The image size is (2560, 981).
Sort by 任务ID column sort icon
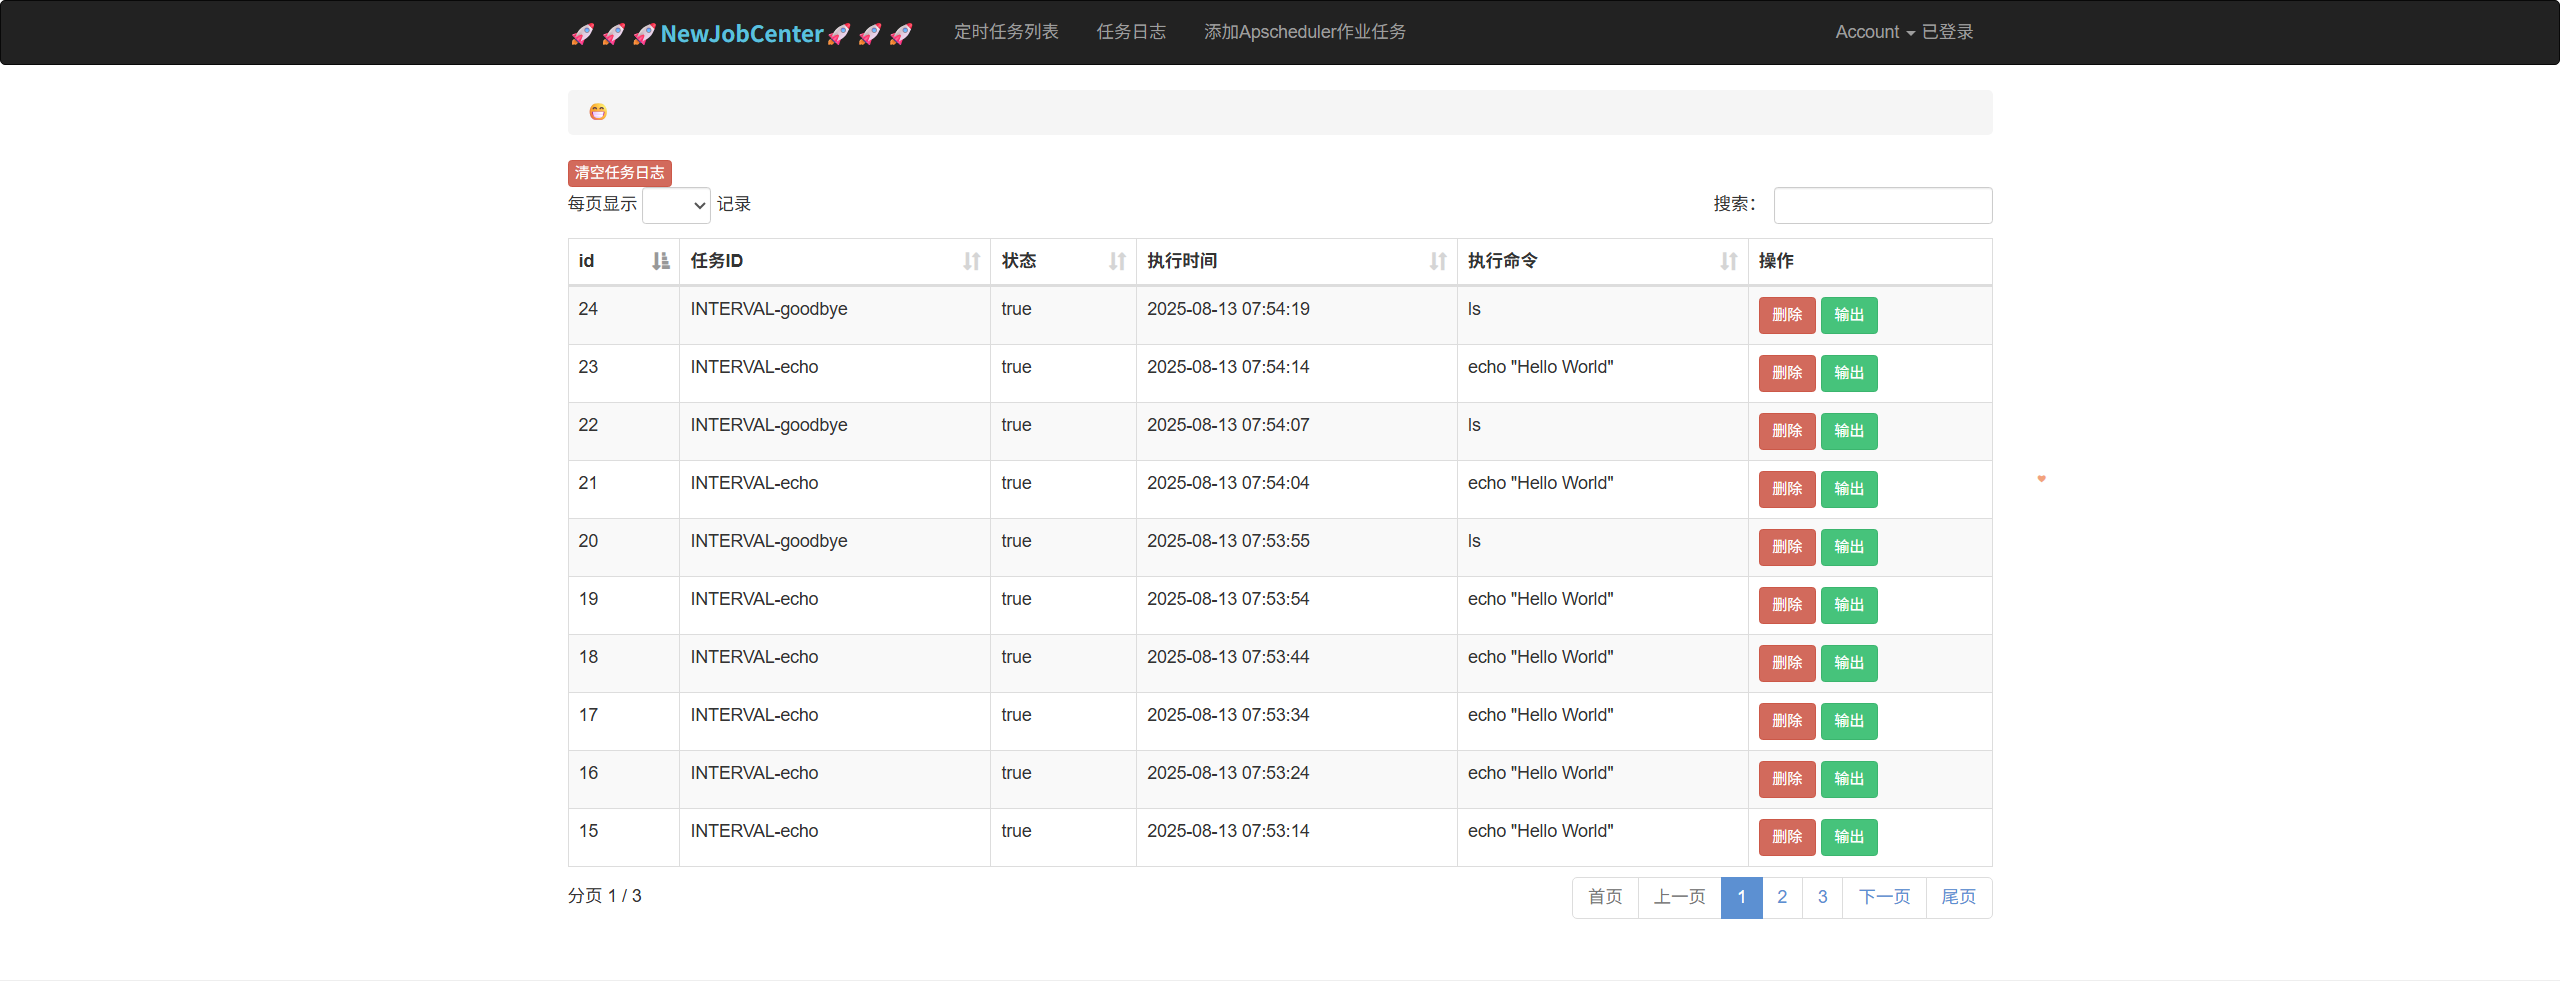pos(971,261)
